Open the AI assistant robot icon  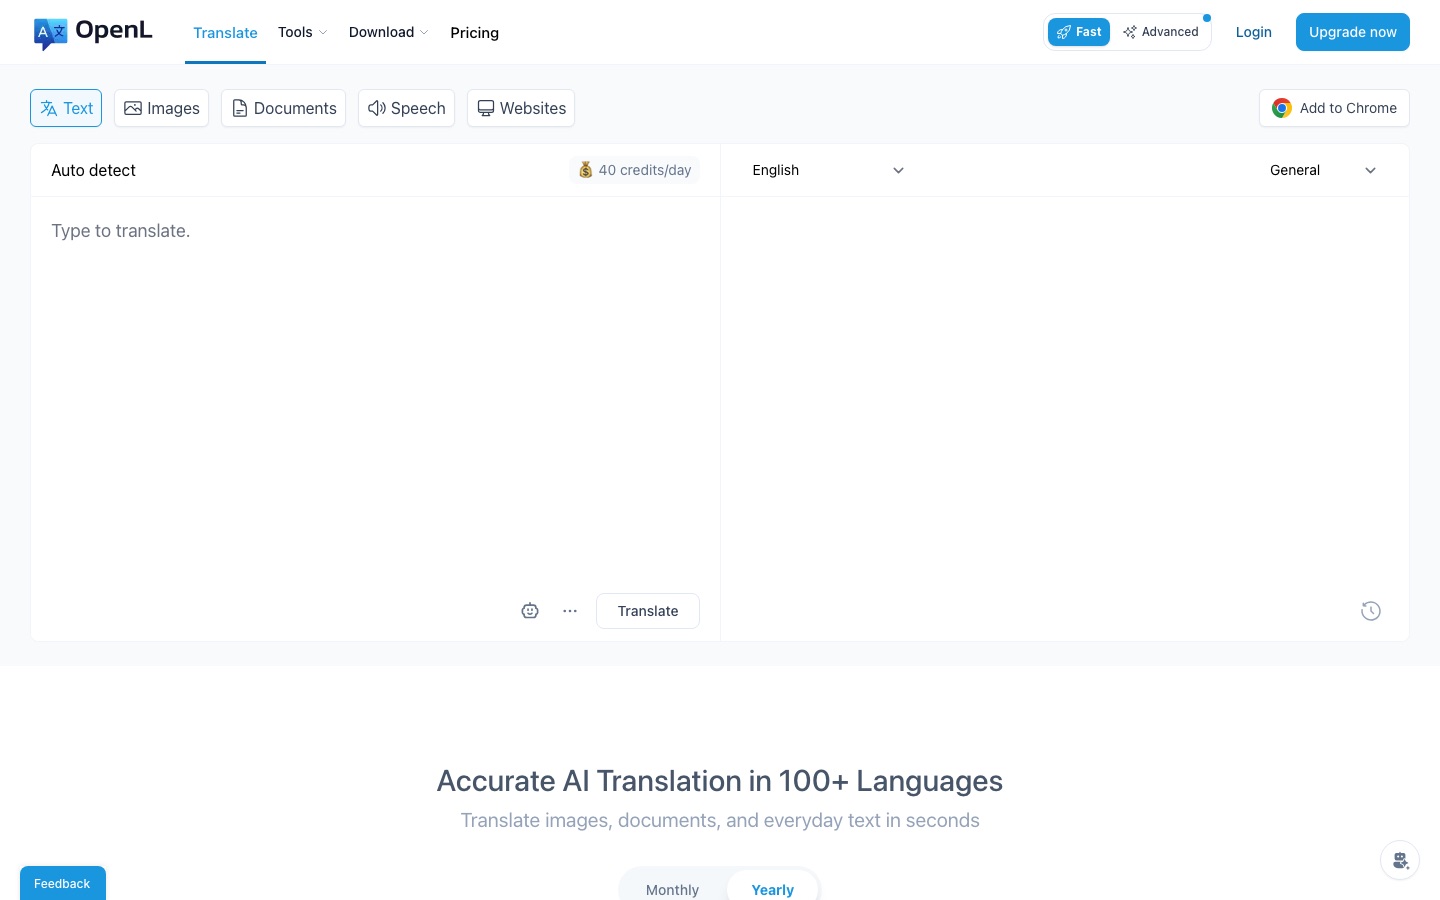[x=530, y=611]
